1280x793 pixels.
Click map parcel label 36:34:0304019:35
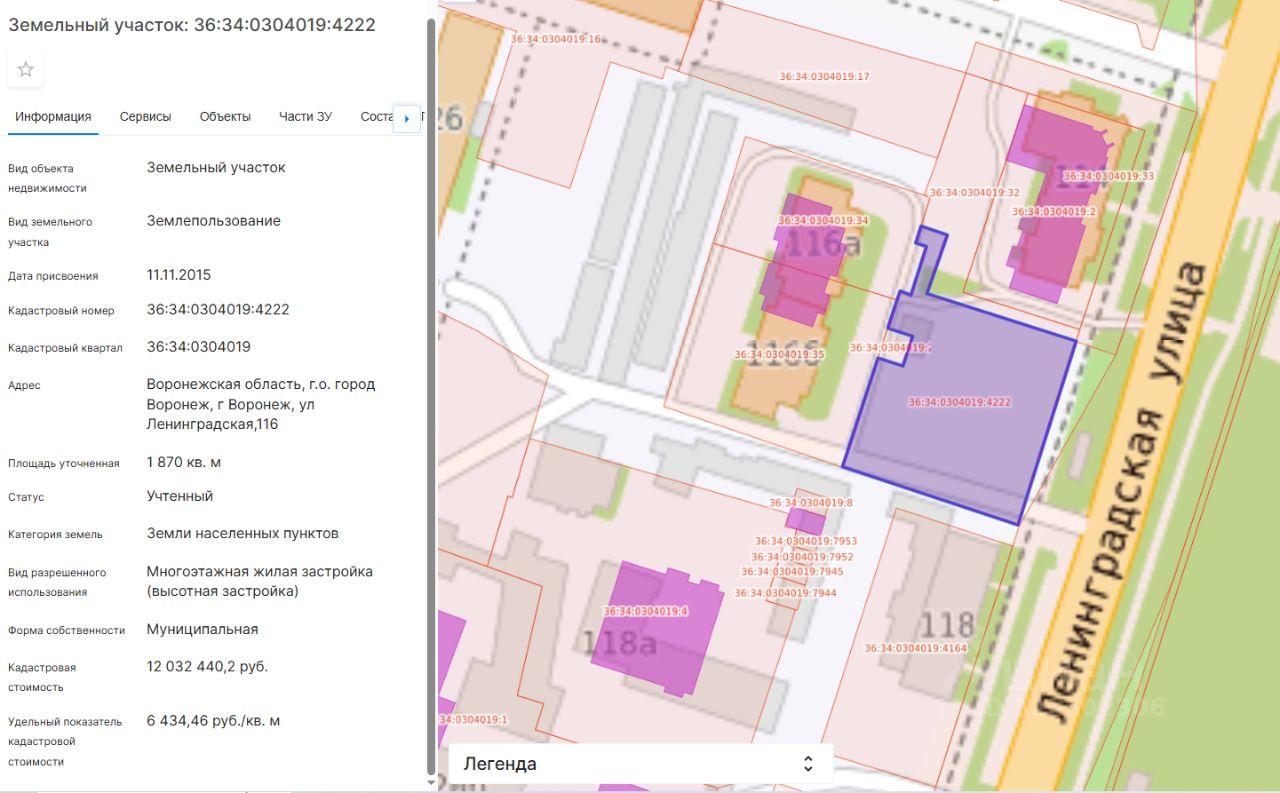click(x=779, y=354)
